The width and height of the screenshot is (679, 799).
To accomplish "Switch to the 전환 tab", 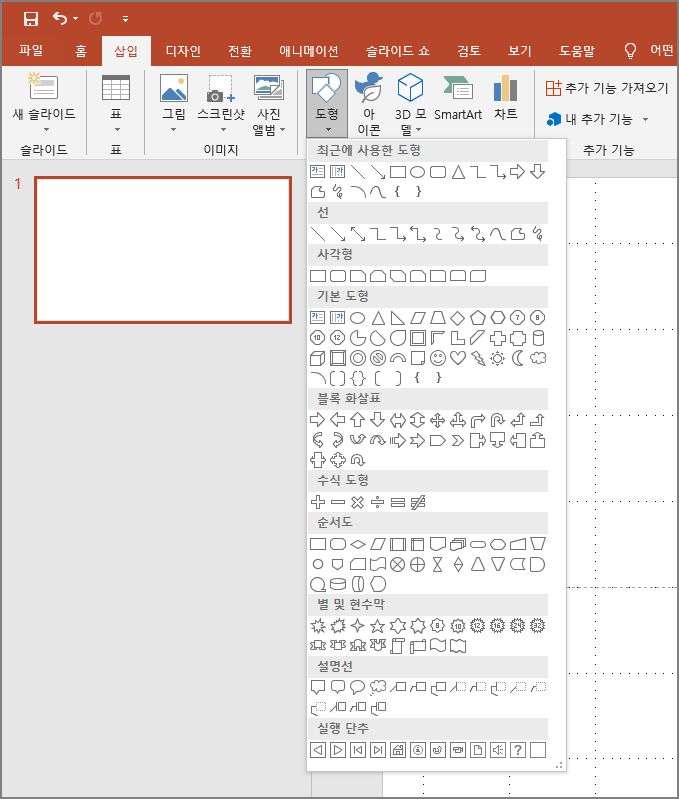I will point(239,50).
